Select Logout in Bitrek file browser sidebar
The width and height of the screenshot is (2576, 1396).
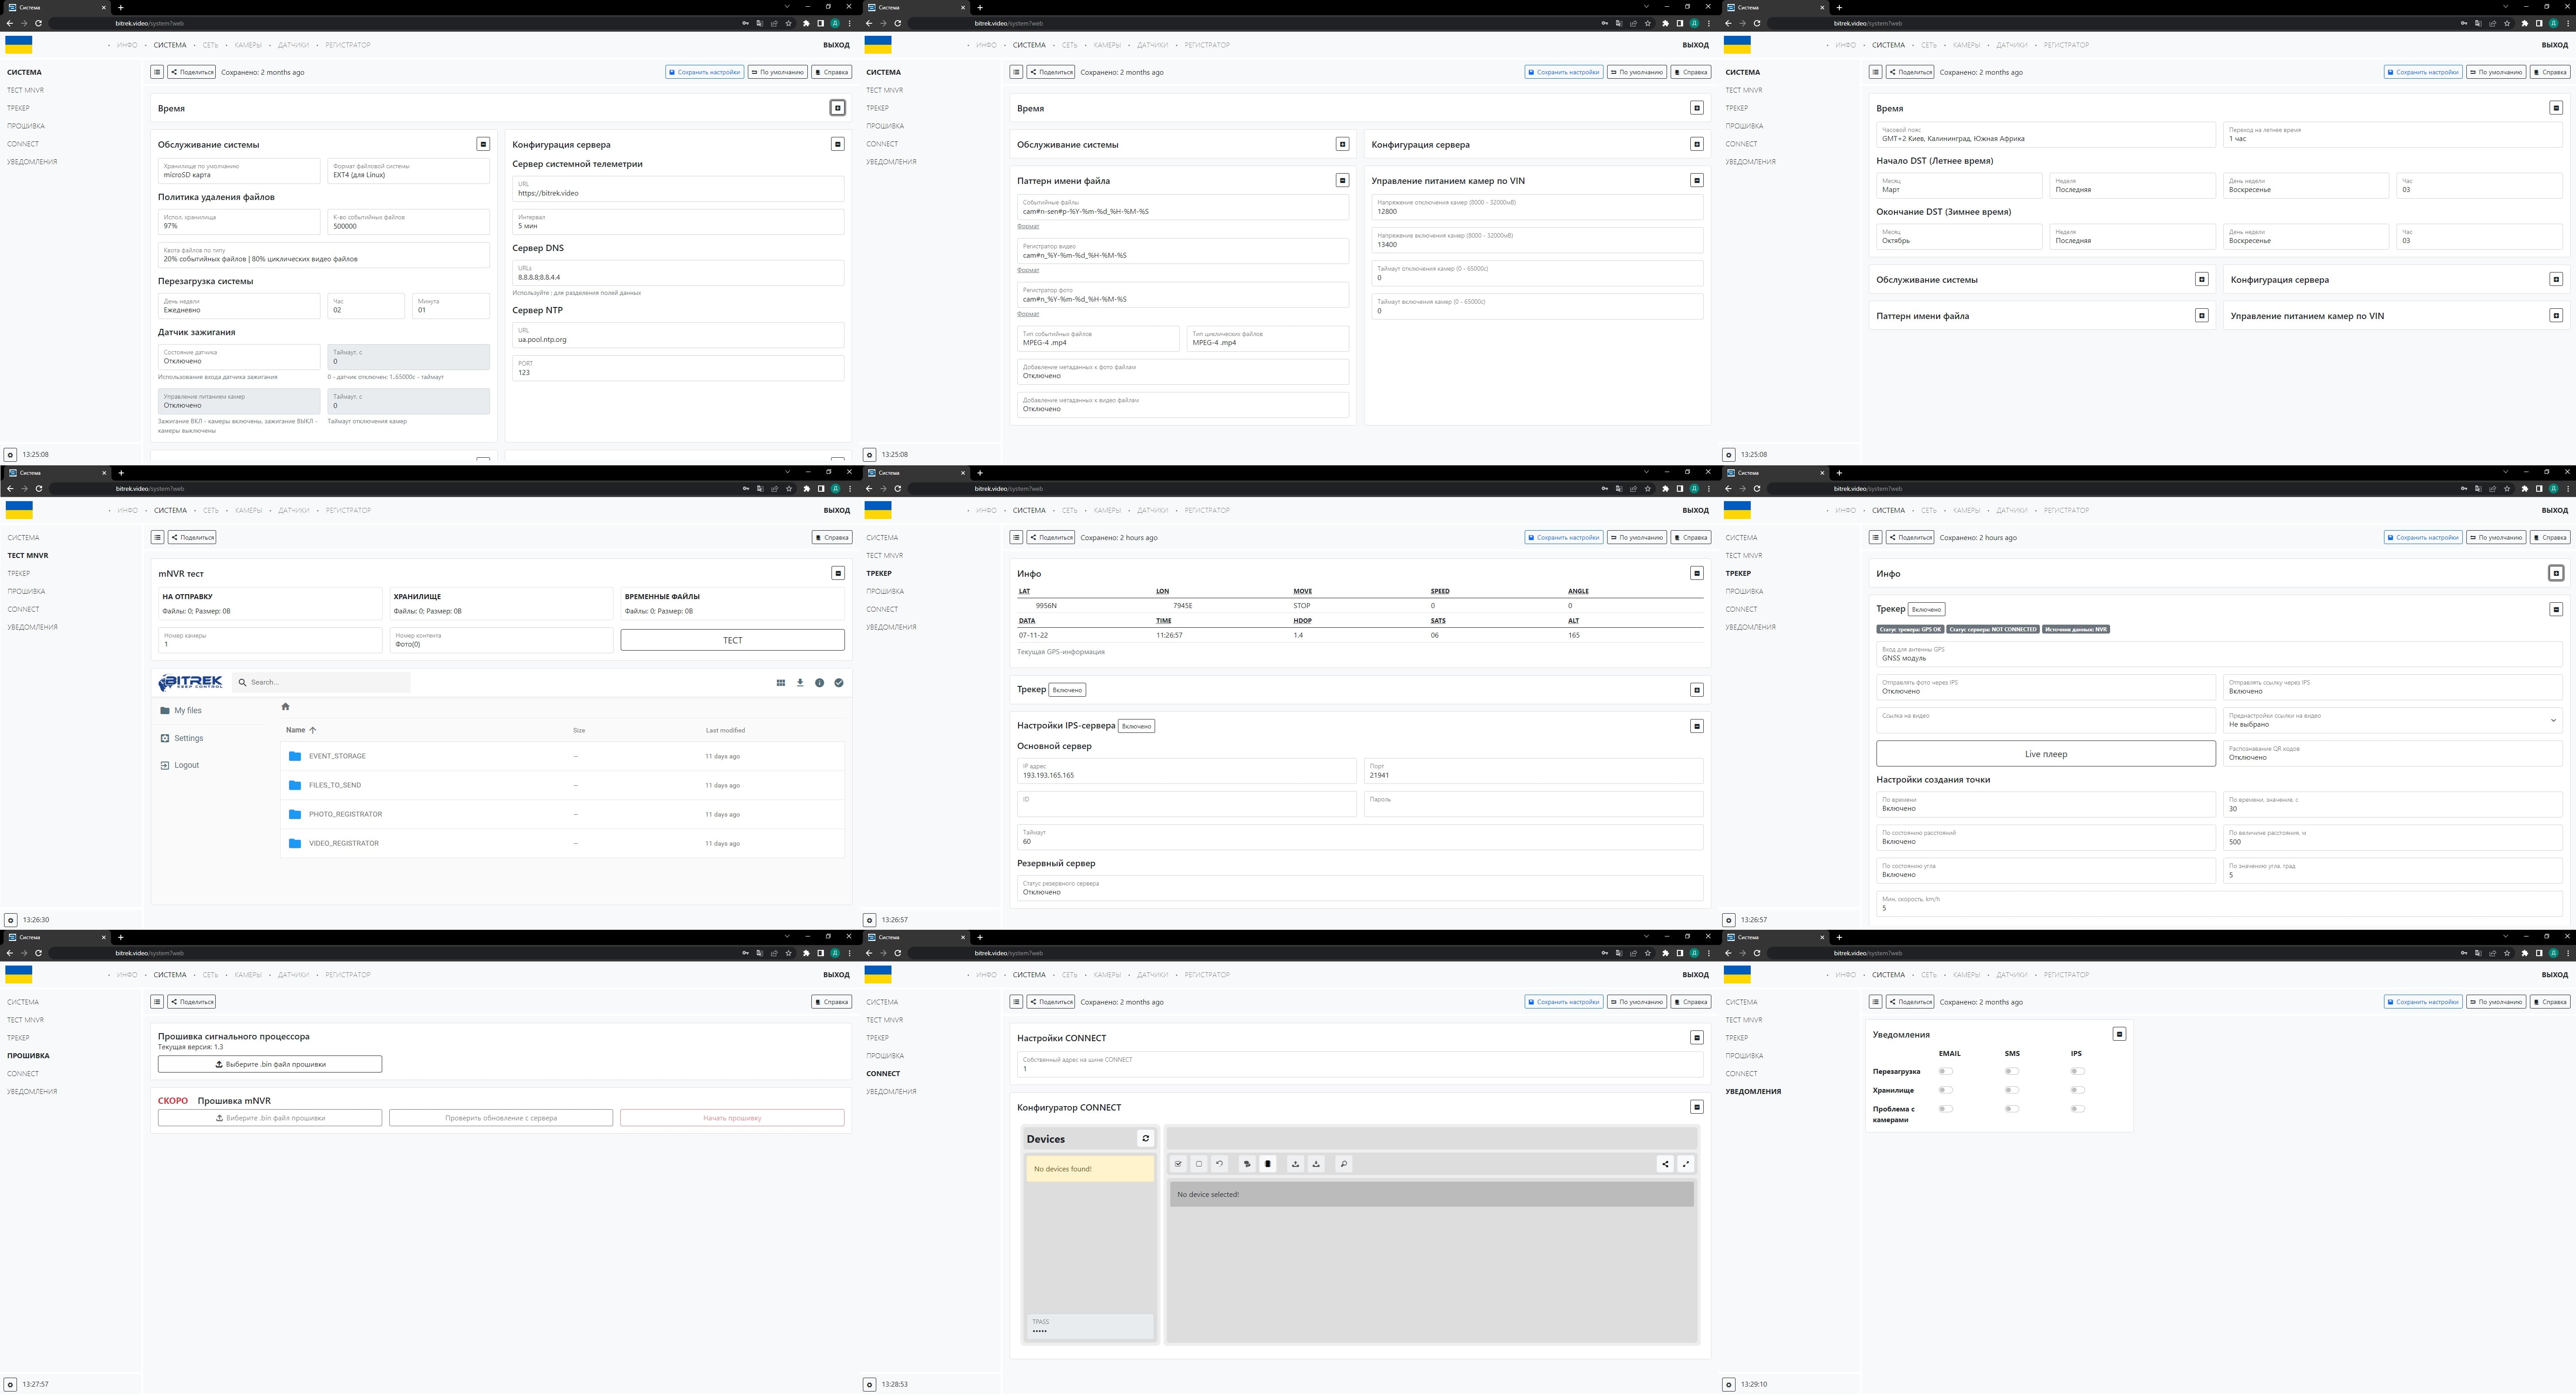point(186,765)
